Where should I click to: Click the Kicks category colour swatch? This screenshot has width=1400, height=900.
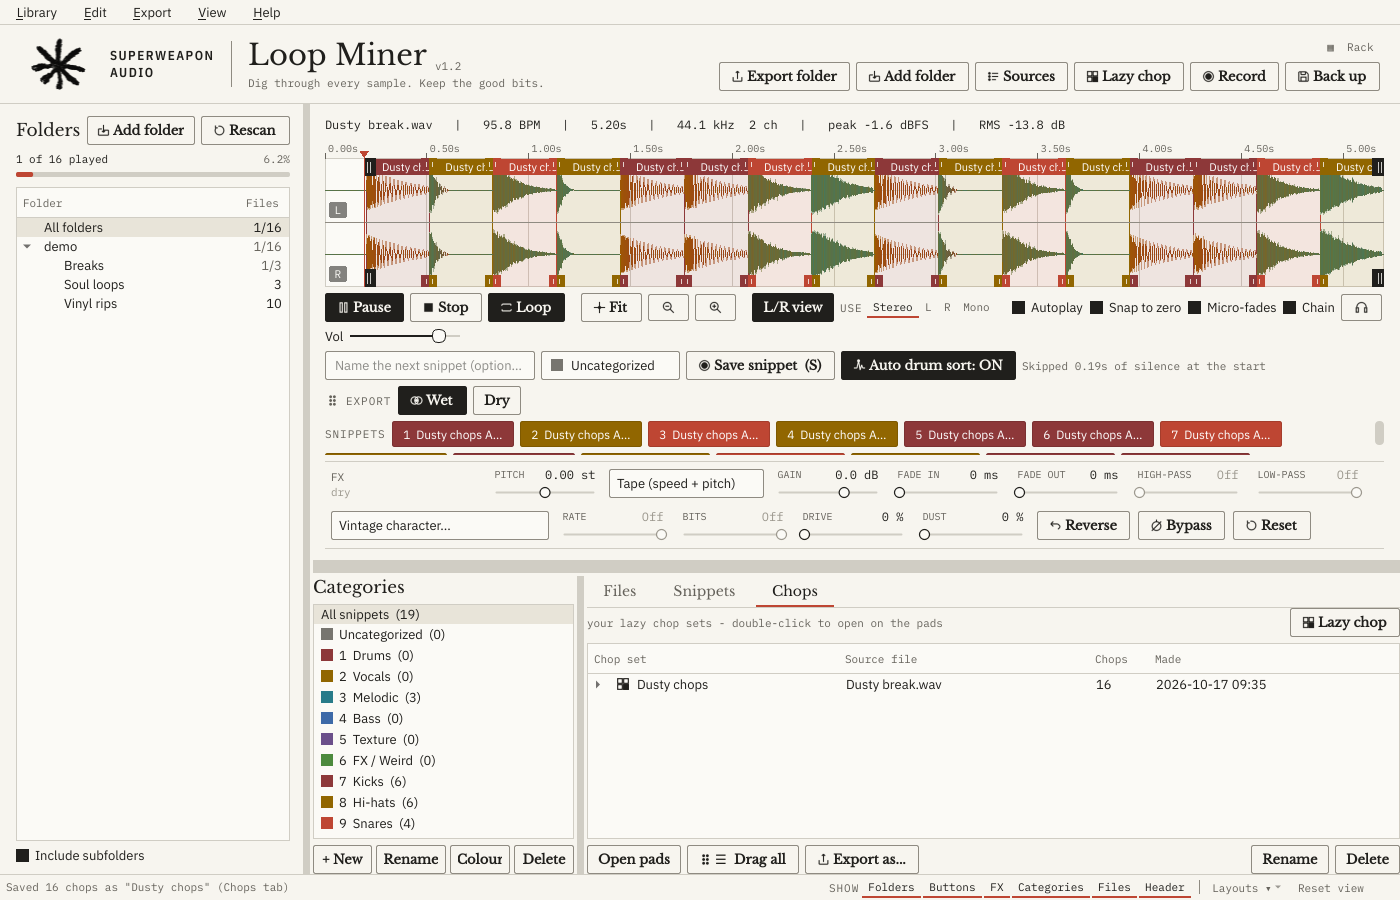327,781
